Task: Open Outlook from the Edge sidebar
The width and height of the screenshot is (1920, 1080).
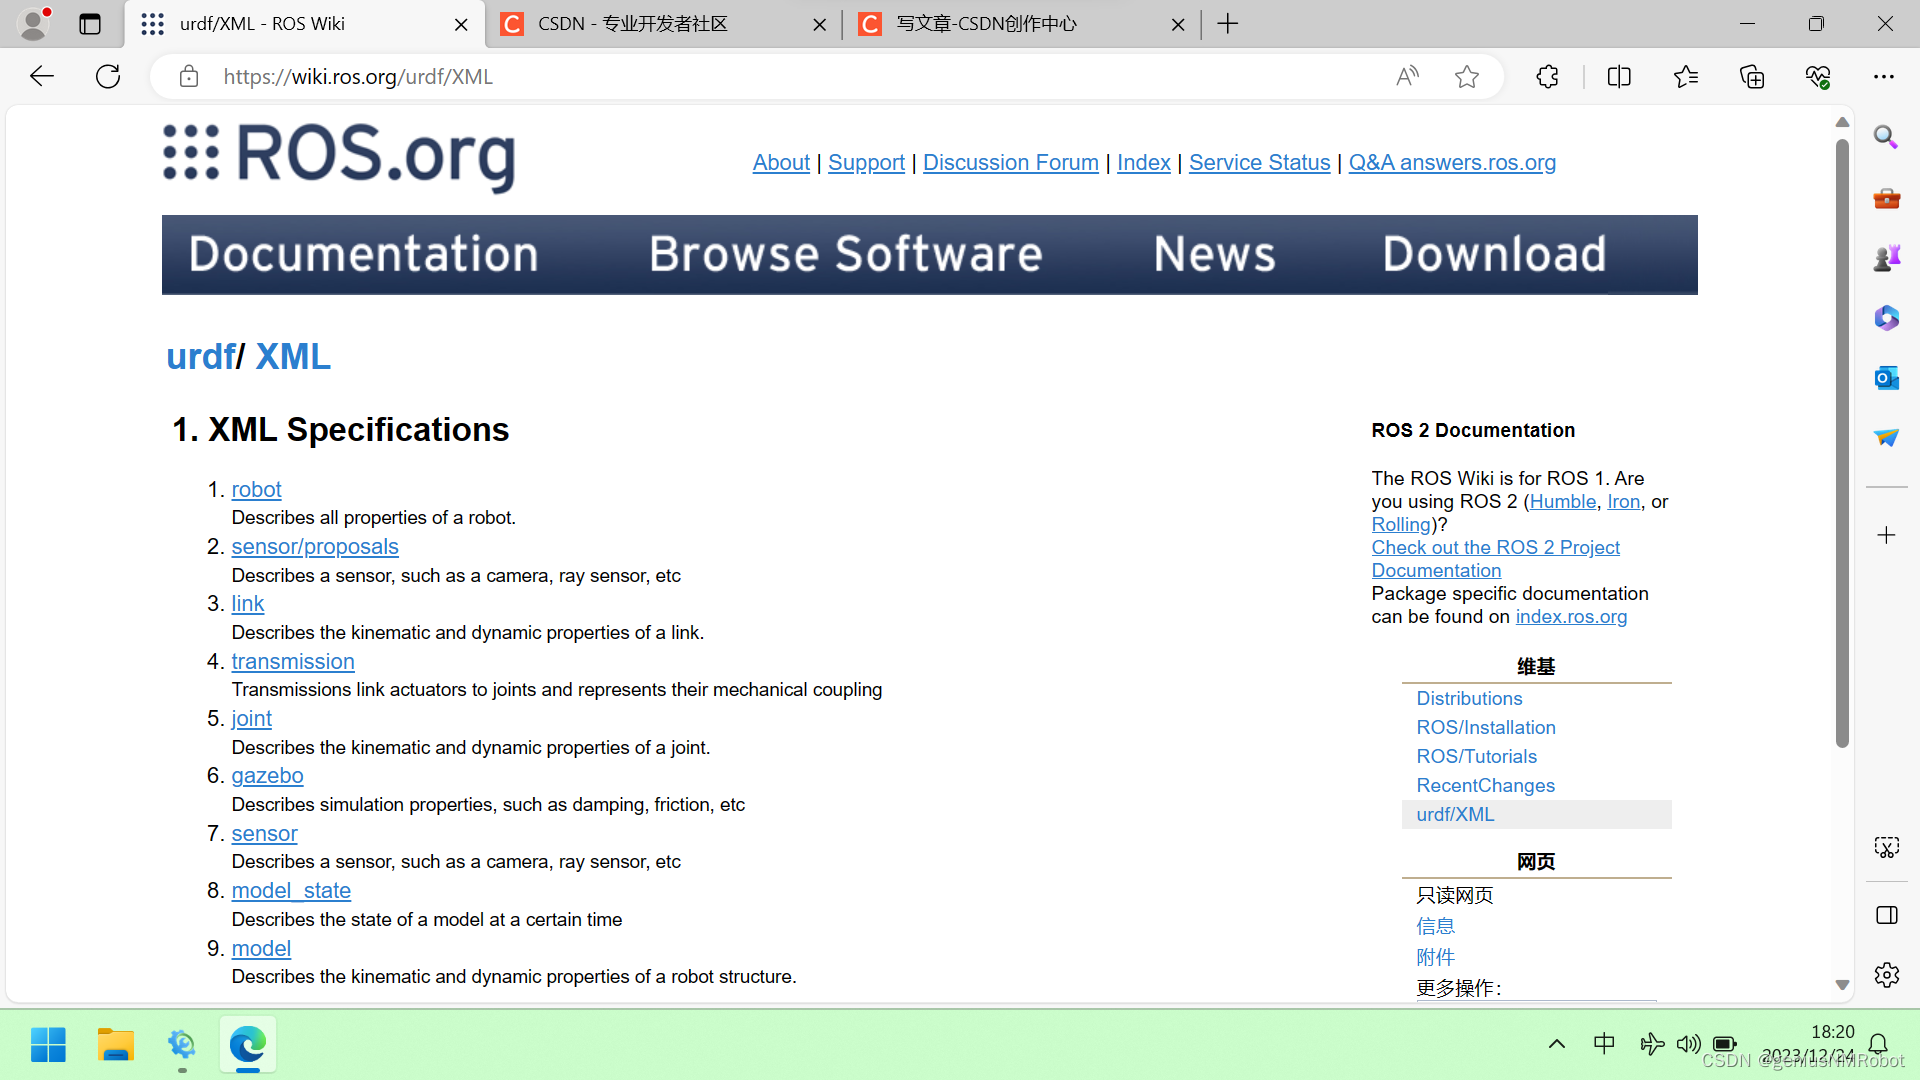Action: [x=1886, y=378]
